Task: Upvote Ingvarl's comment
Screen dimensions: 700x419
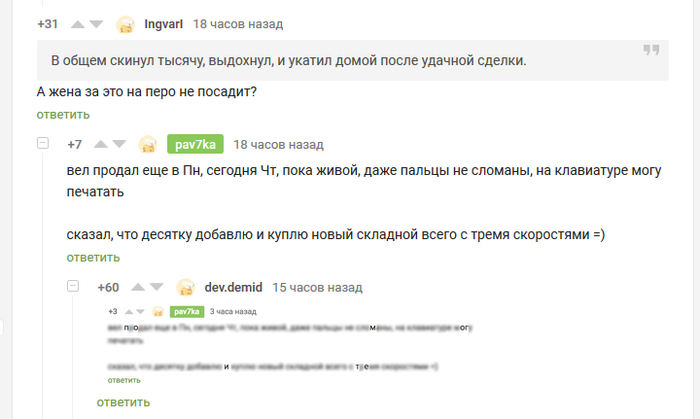Action: [x=78, y=24]
